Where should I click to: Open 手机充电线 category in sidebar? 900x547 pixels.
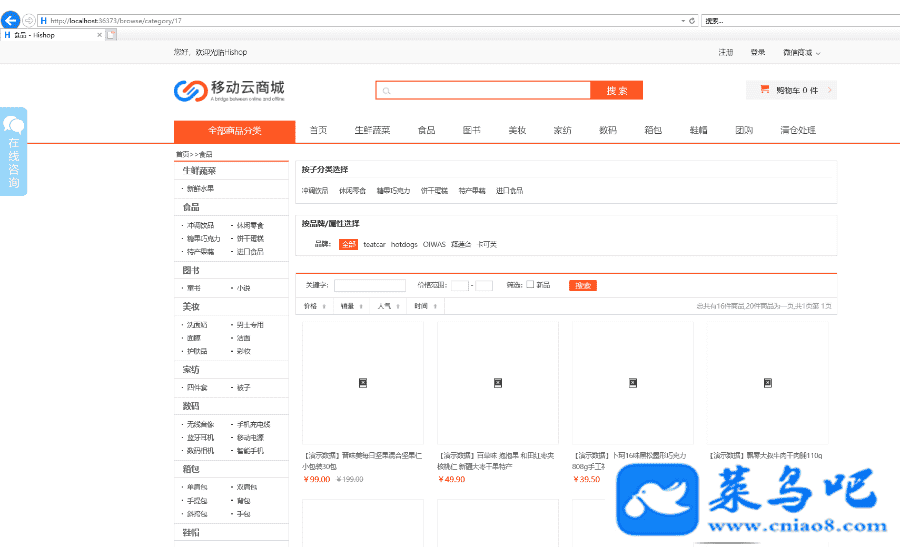point(252,424)
